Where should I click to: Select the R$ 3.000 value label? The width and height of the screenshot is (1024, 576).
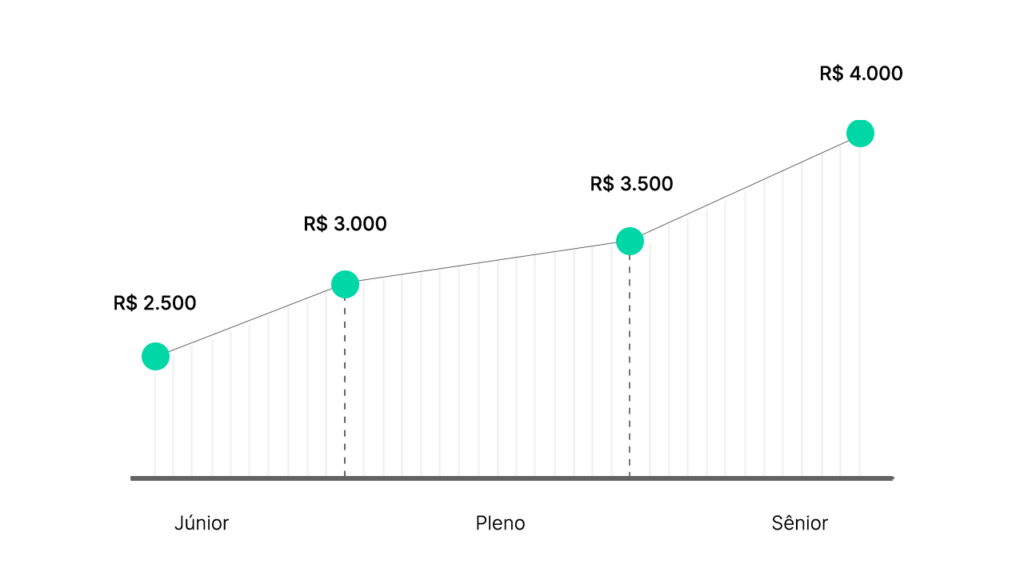click(345, 224)
